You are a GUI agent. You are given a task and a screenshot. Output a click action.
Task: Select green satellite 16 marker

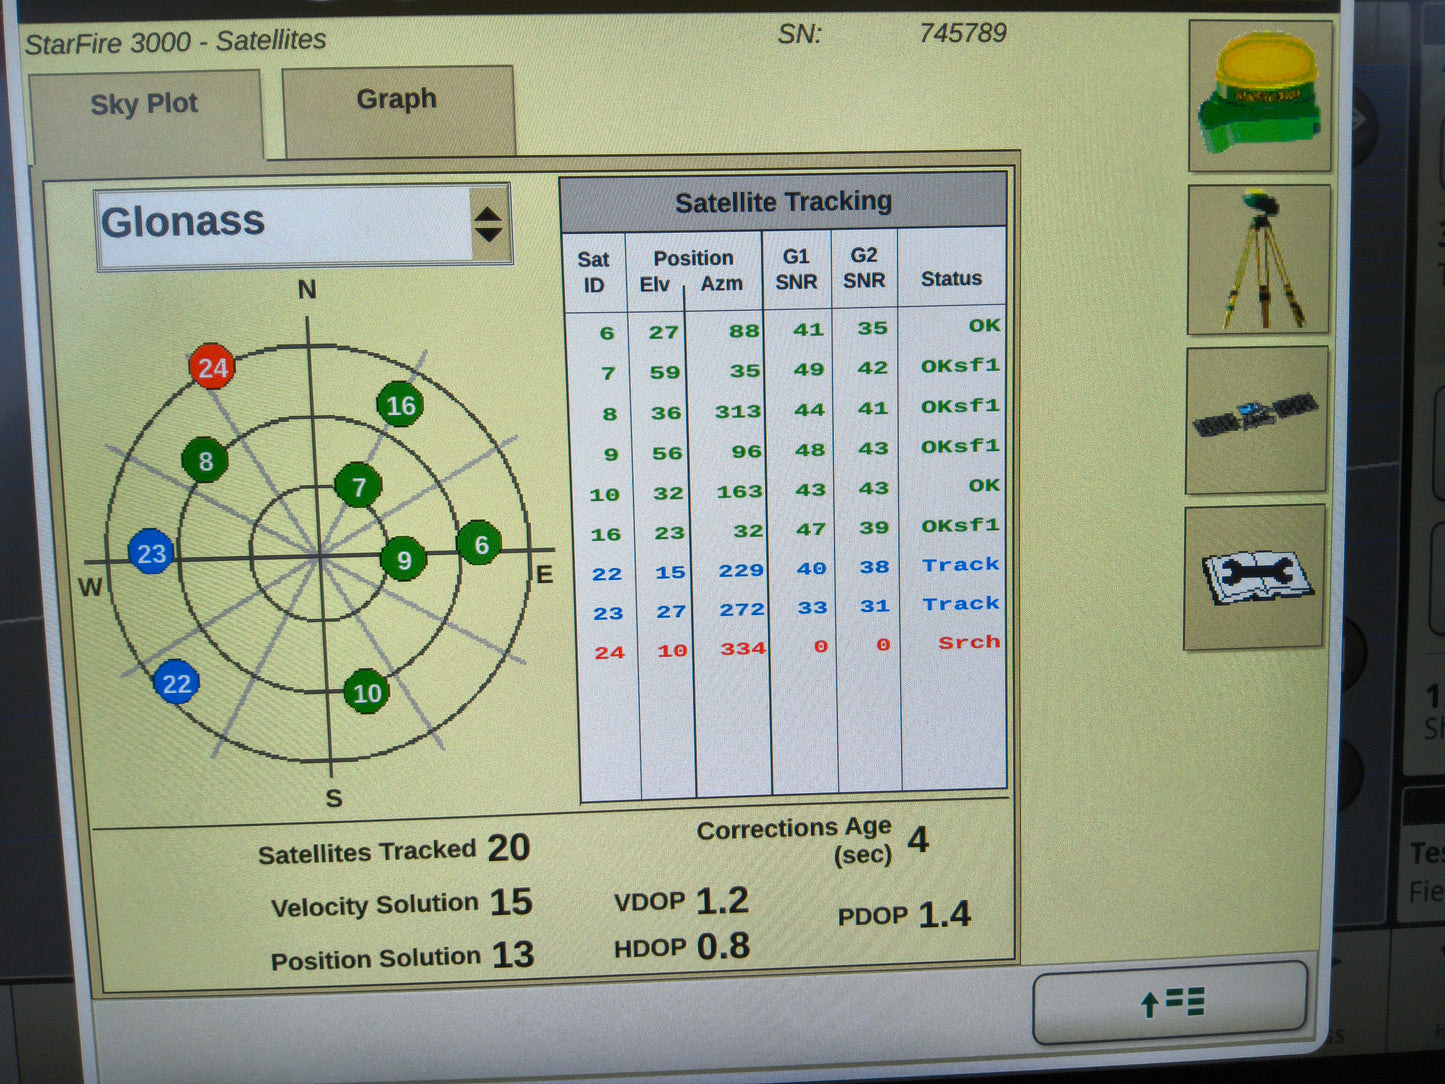[x=401, y=406]
